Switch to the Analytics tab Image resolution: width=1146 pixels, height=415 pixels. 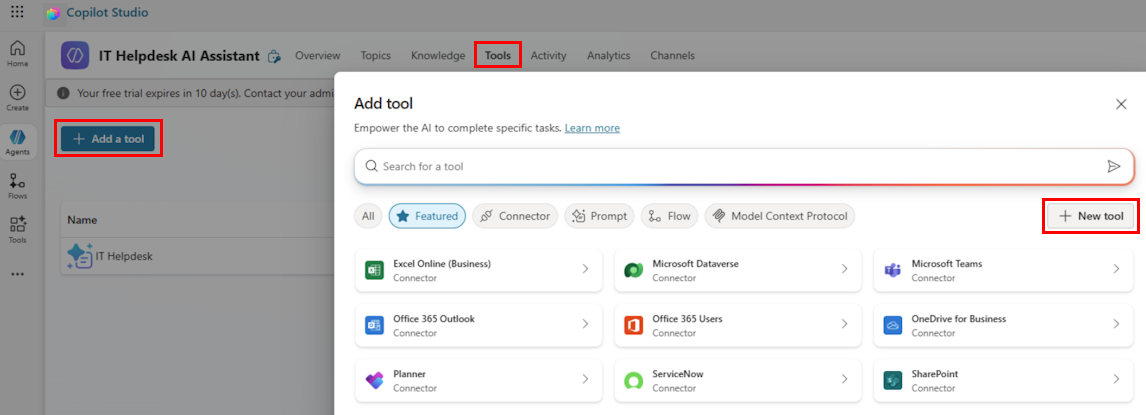608,56
